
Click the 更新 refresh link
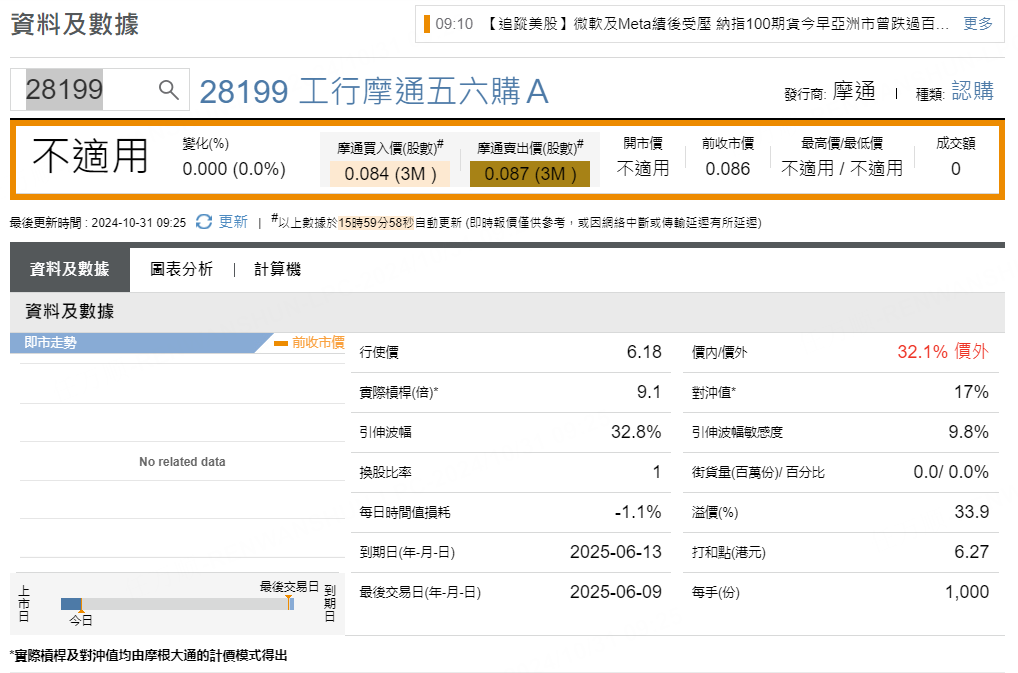pyautogui.click(x=233, y=222)
